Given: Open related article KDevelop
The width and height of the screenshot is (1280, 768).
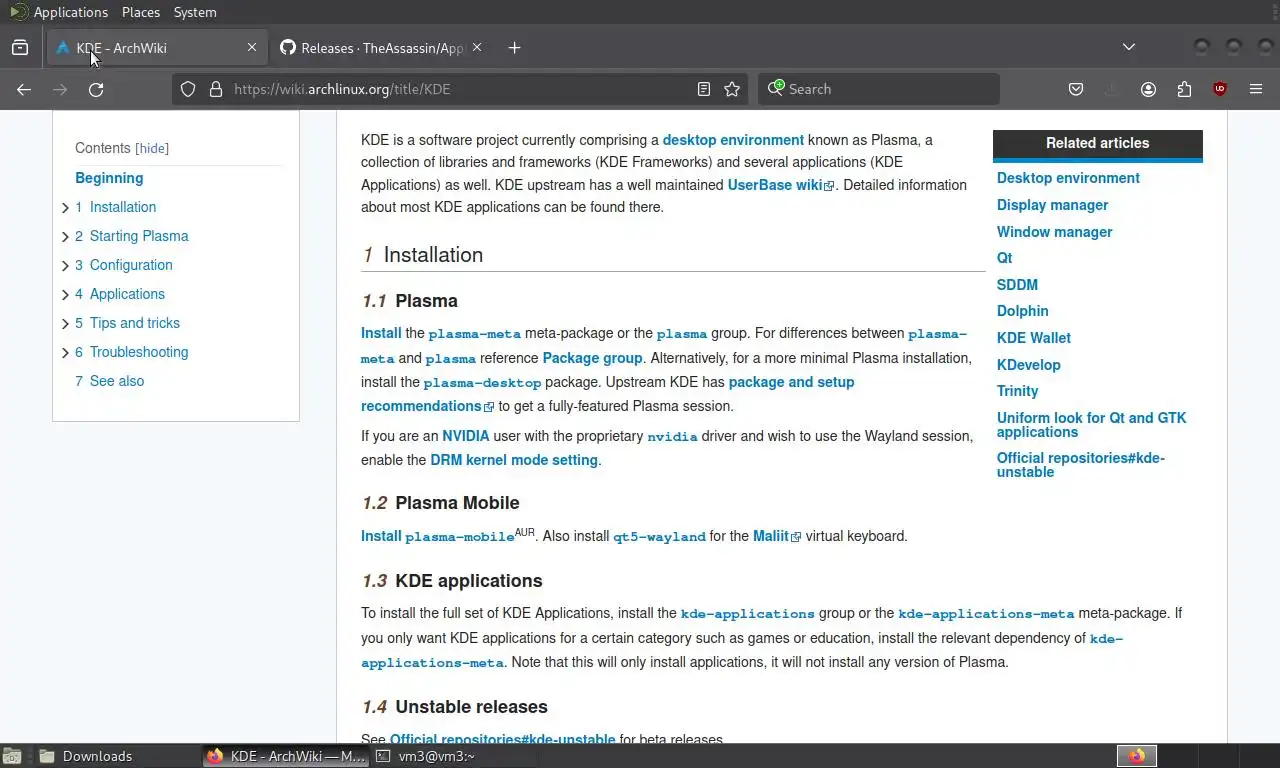Looking at the screenshot, I should (x=1028, y=365).
